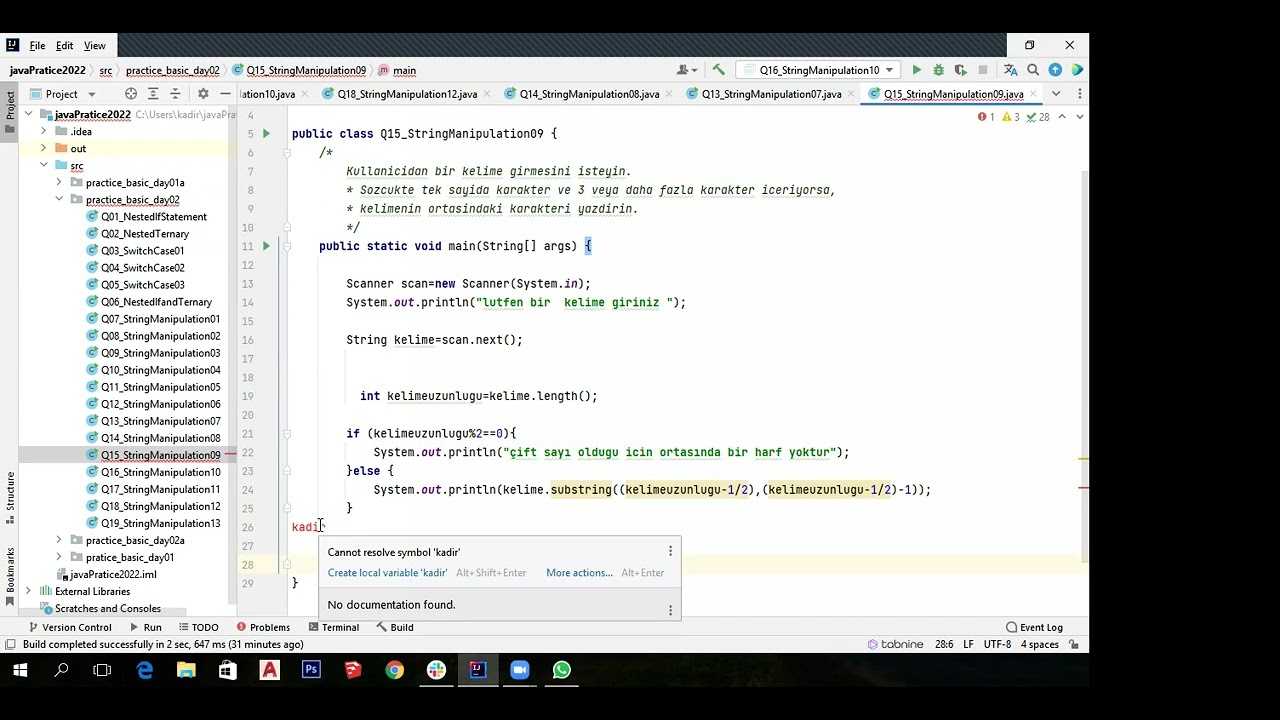Screen dimensions: 1280x720
Task: Collapse the javaPratice2022 root node
Action: tap(29, 114)
